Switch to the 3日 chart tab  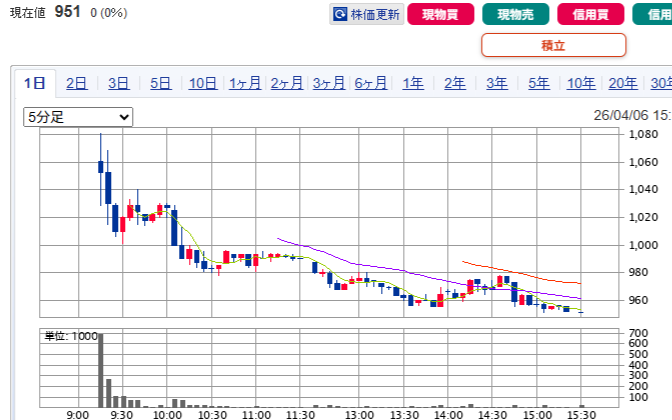tap(119, 83)
